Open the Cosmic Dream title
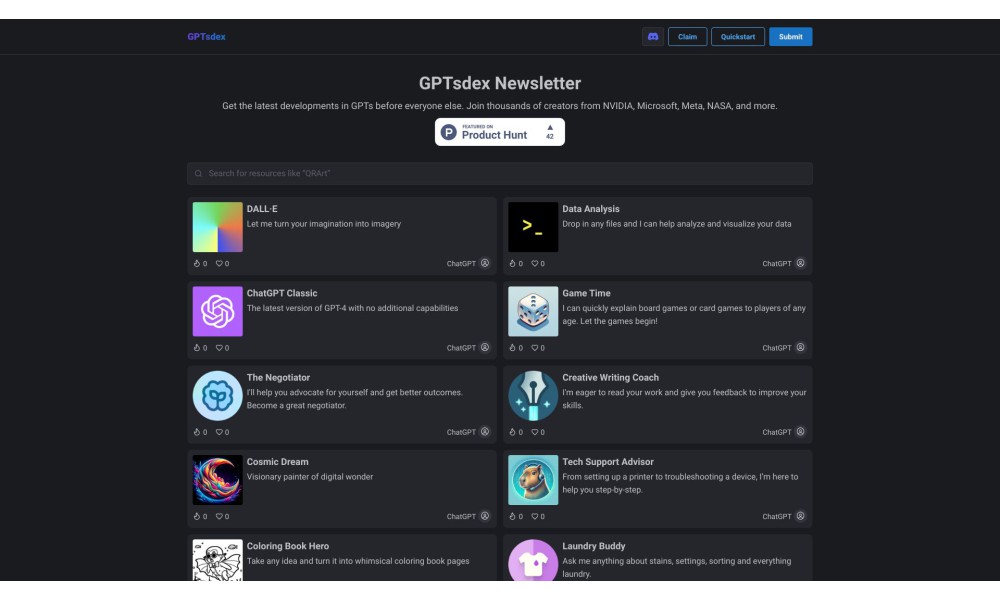Viewport: 1000px width, 600px height. 277,462
